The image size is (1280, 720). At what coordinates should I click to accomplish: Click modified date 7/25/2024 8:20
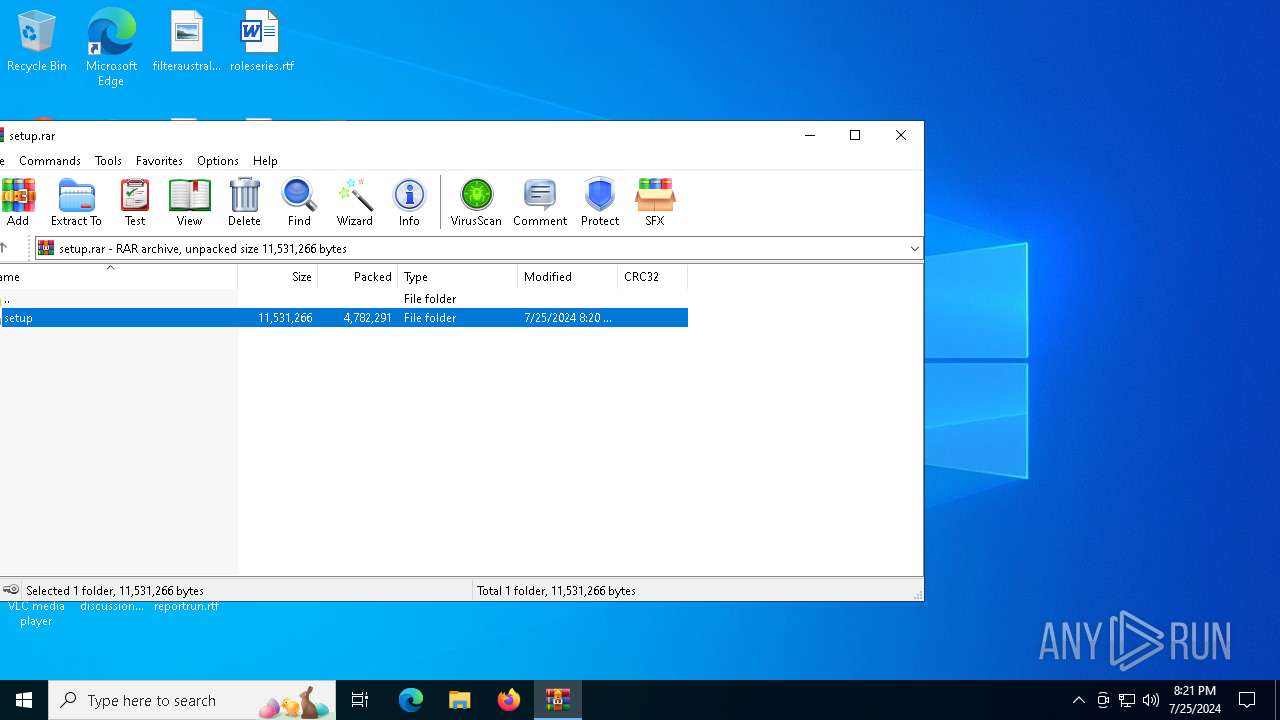pos(568,318)
